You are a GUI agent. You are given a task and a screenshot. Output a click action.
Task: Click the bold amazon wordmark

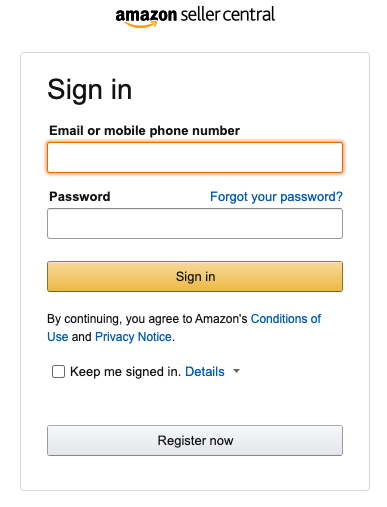click(x=146, y=15)
